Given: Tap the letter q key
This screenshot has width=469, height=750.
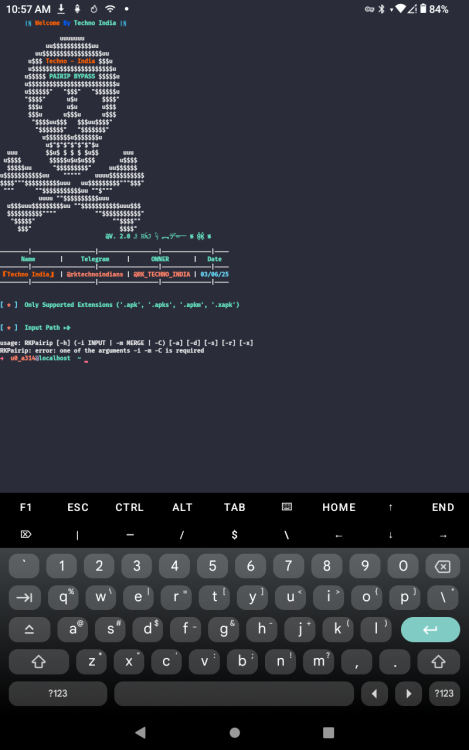Looking at the screenshot, I should point(63,597).
